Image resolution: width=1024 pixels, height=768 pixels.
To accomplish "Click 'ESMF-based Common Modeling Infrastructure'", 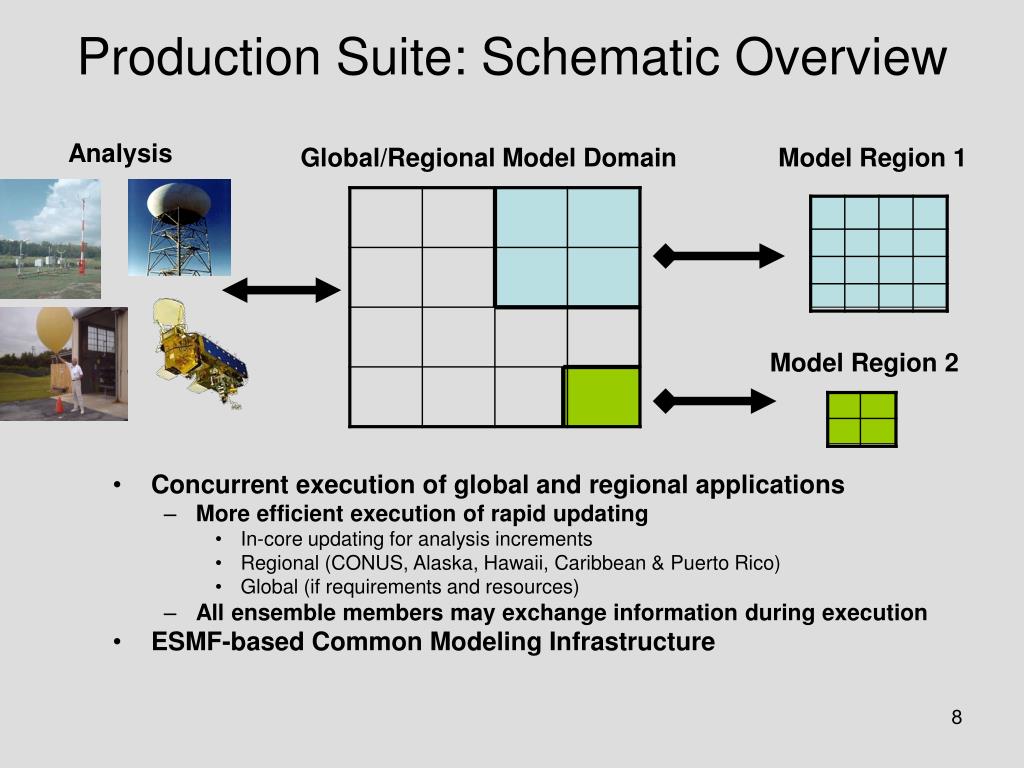I will [x=433, y=641].
